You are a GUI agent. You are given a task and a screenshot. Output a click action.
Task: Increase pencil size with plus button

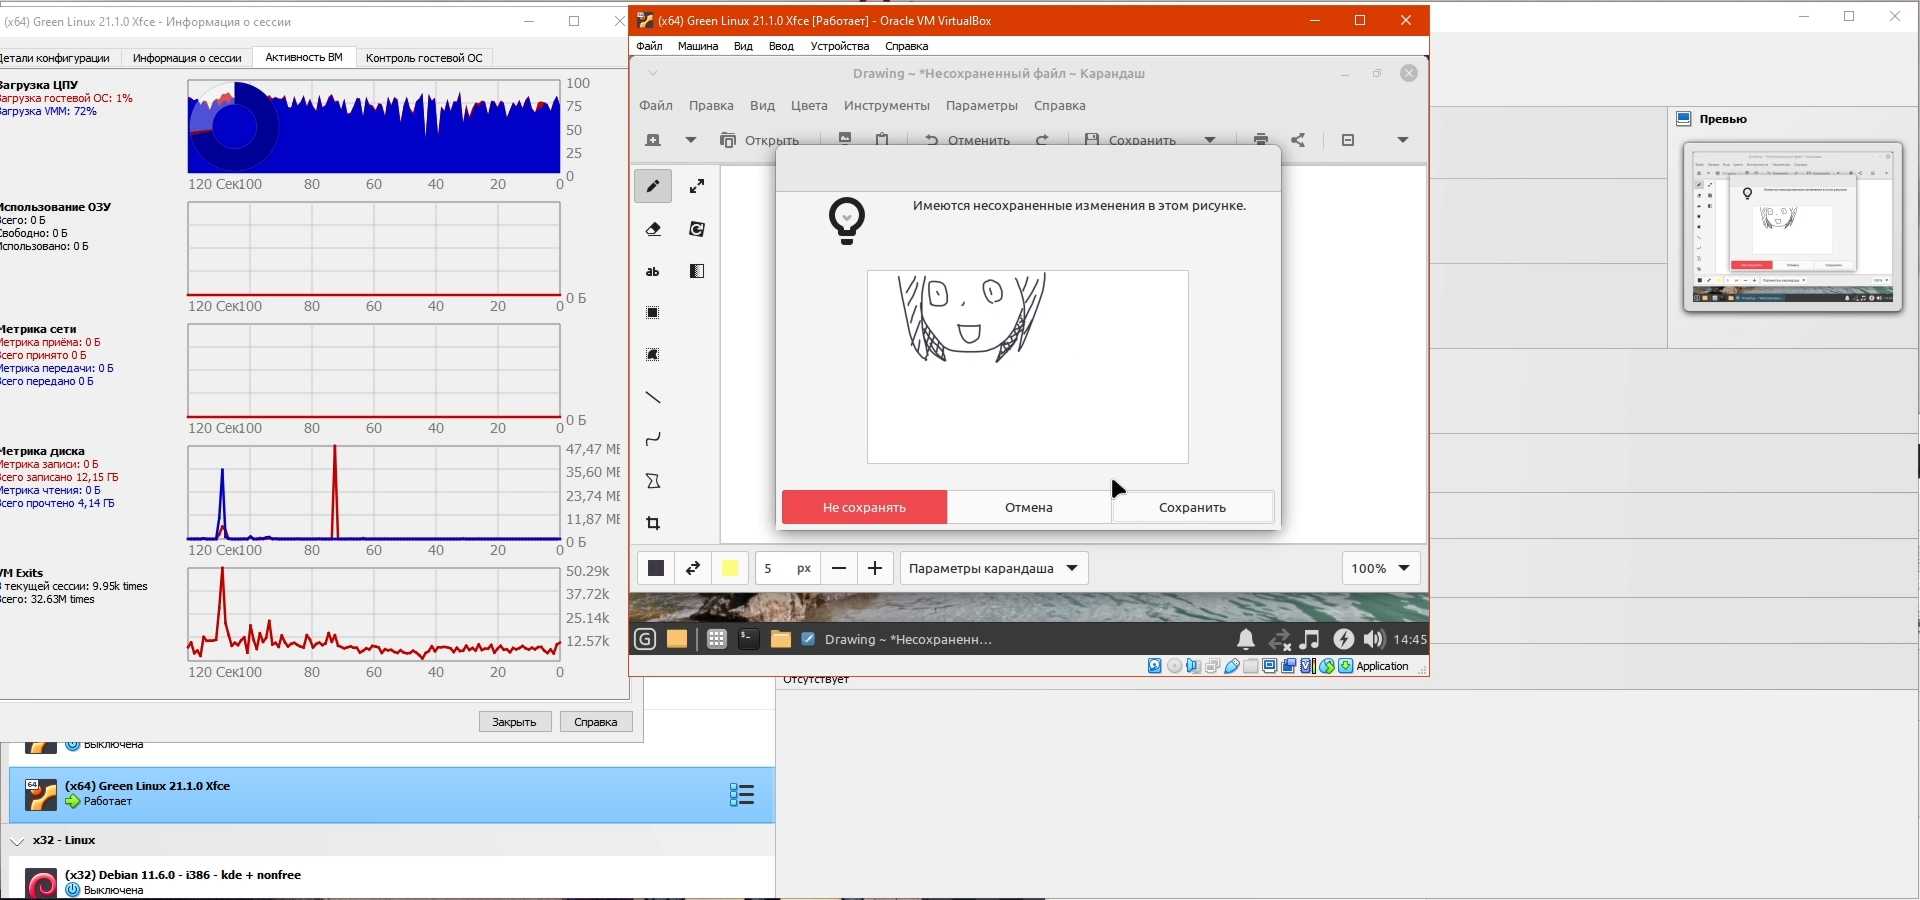point(875,568)
